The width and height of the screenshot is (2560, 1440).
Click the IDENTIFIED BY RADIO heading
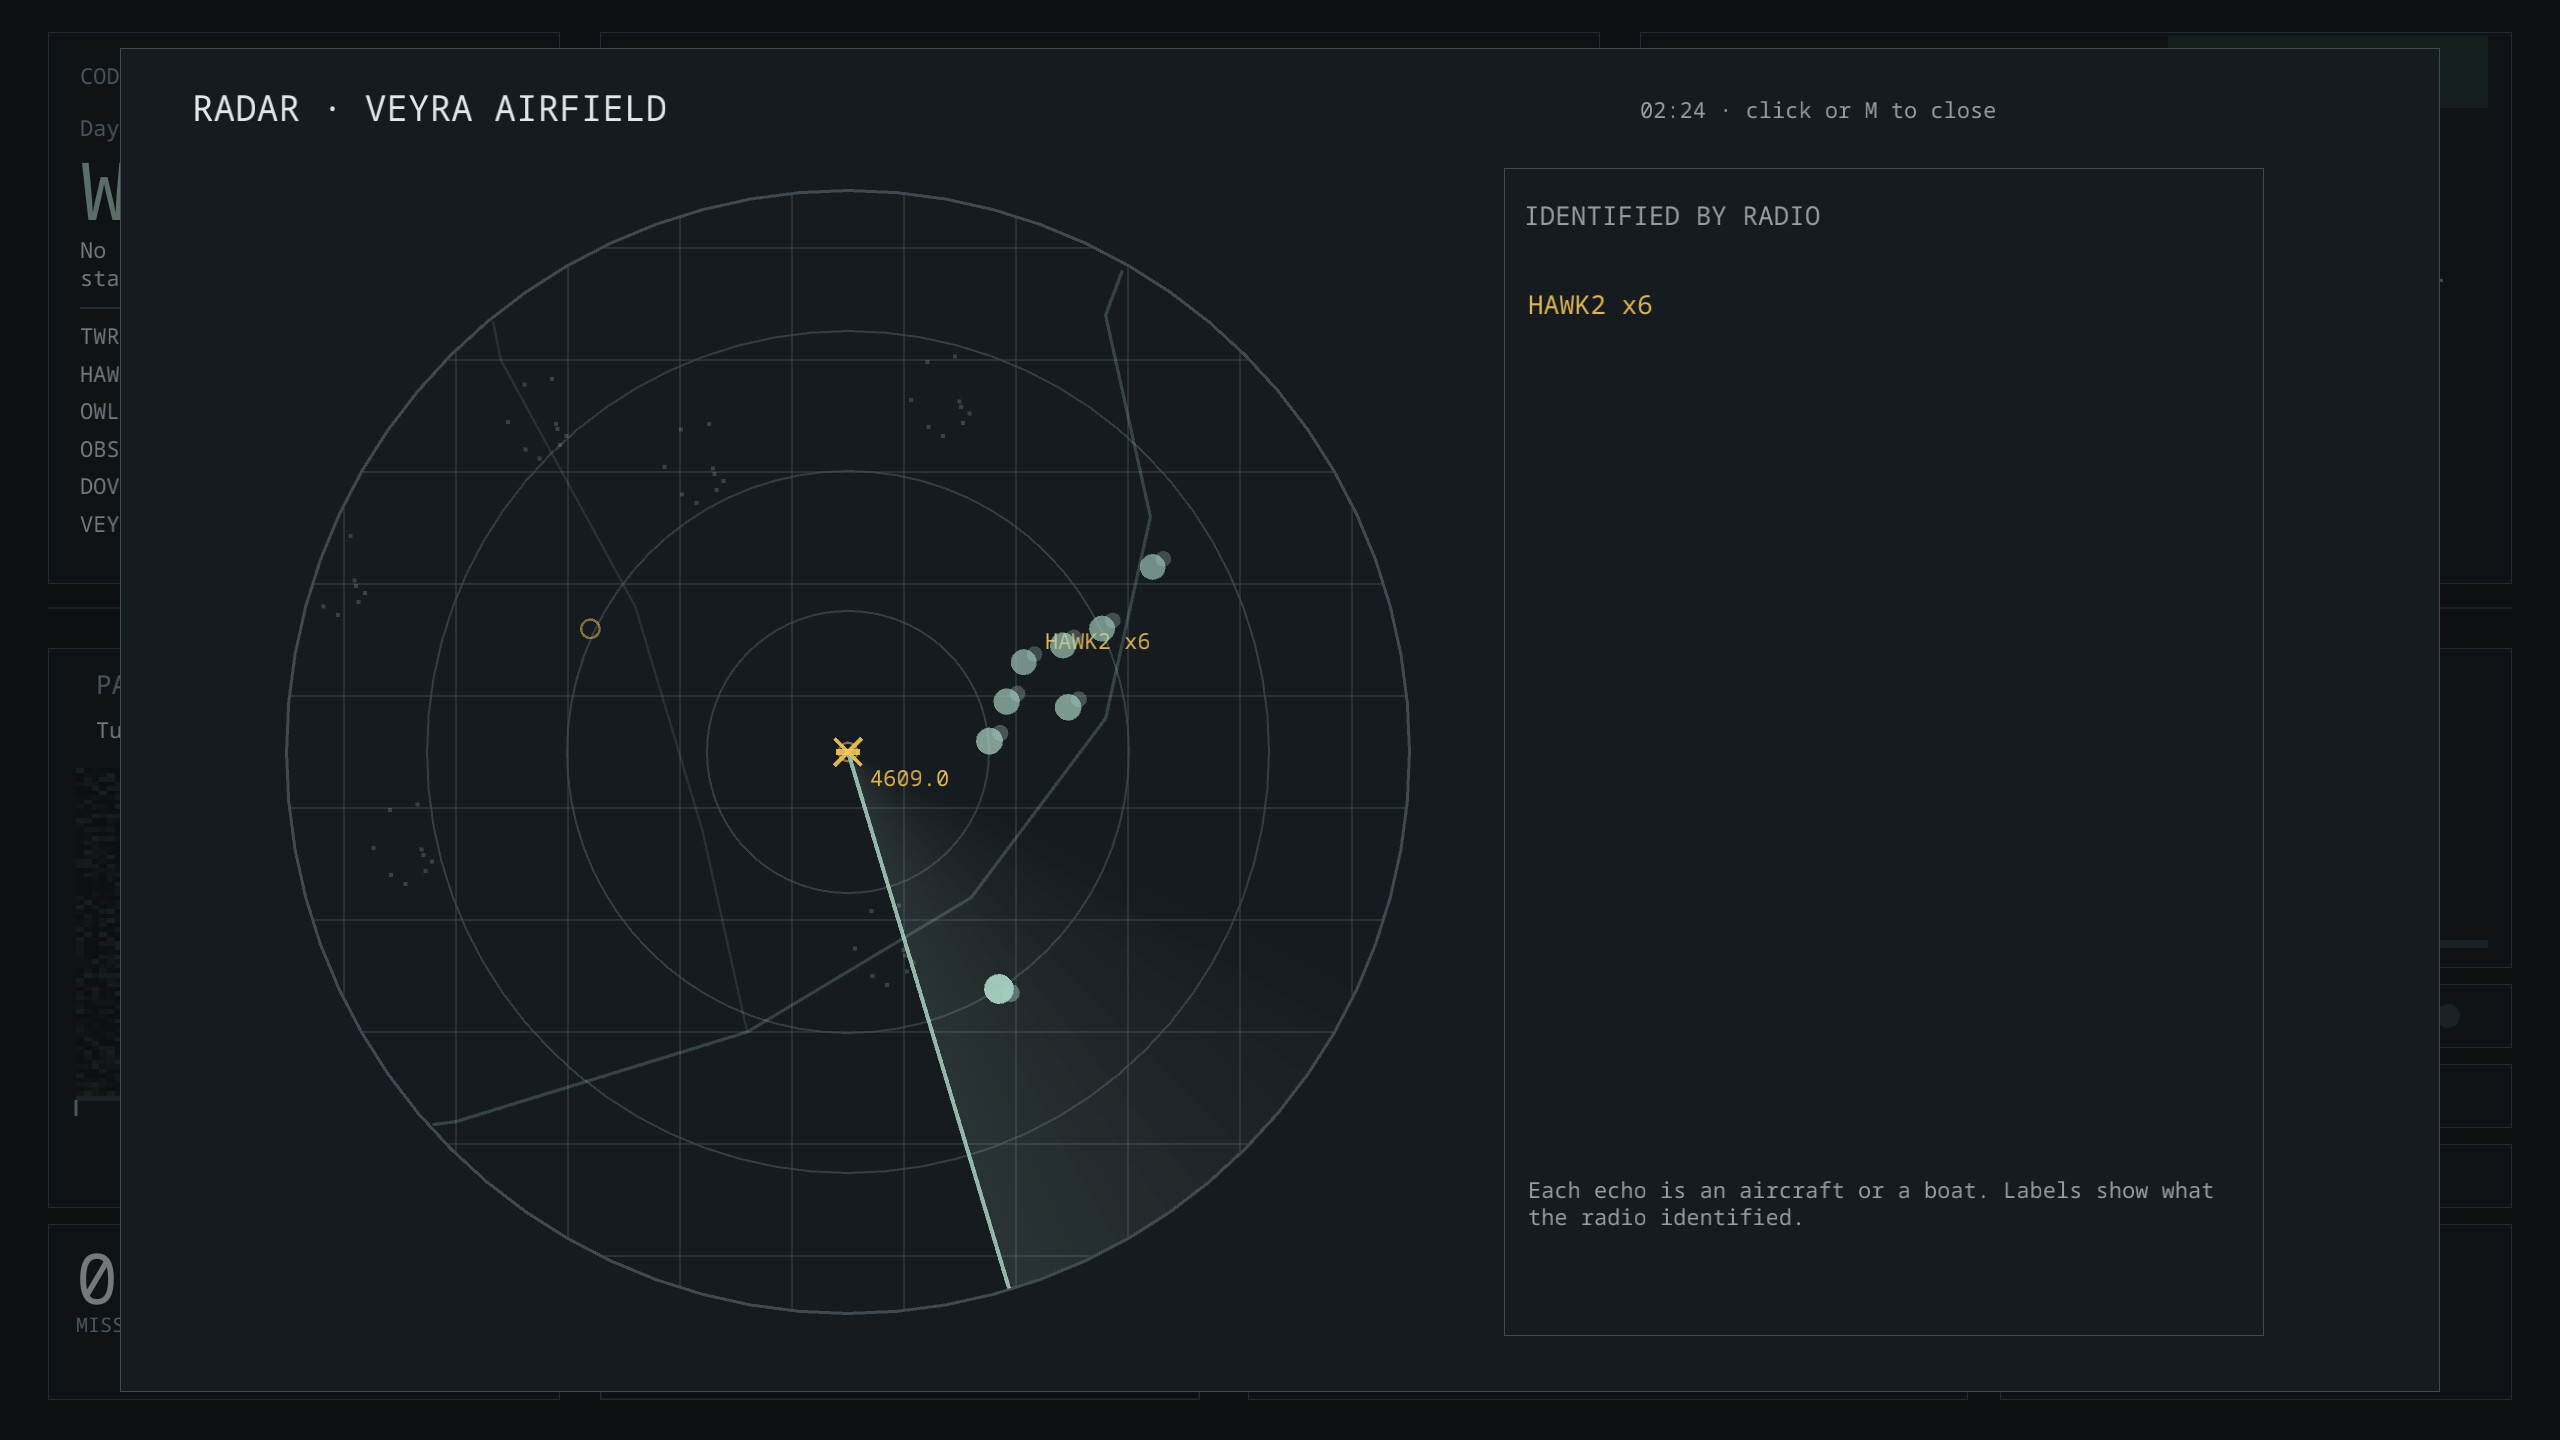1672,216
